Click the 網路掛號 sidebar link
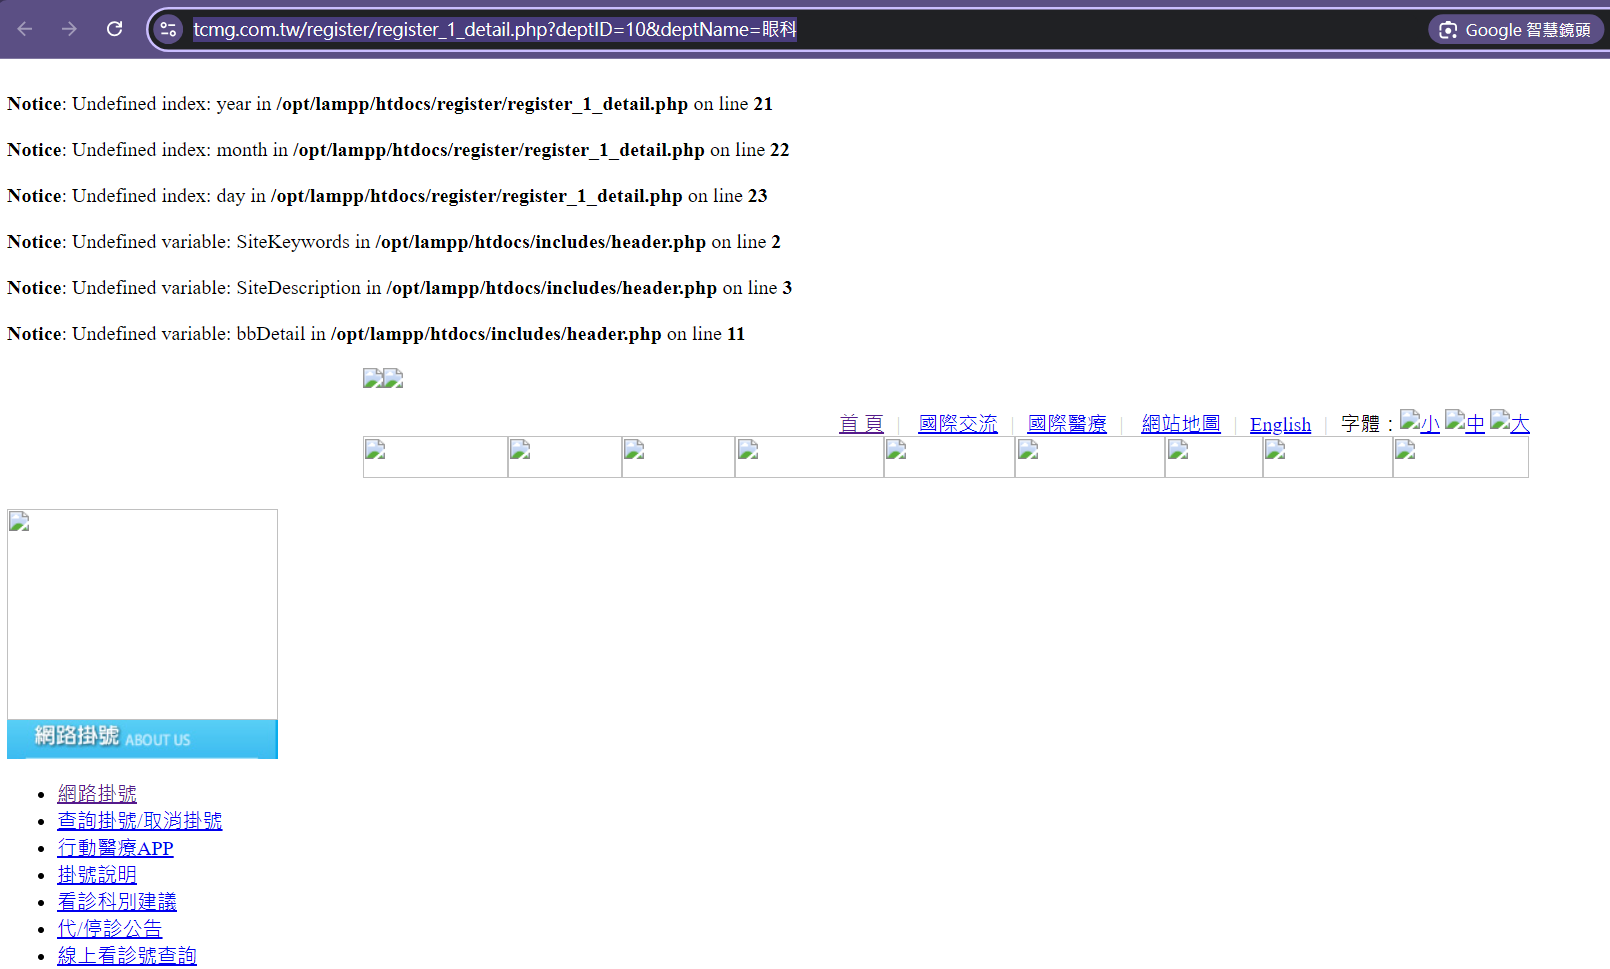 (x=97, y=794)
